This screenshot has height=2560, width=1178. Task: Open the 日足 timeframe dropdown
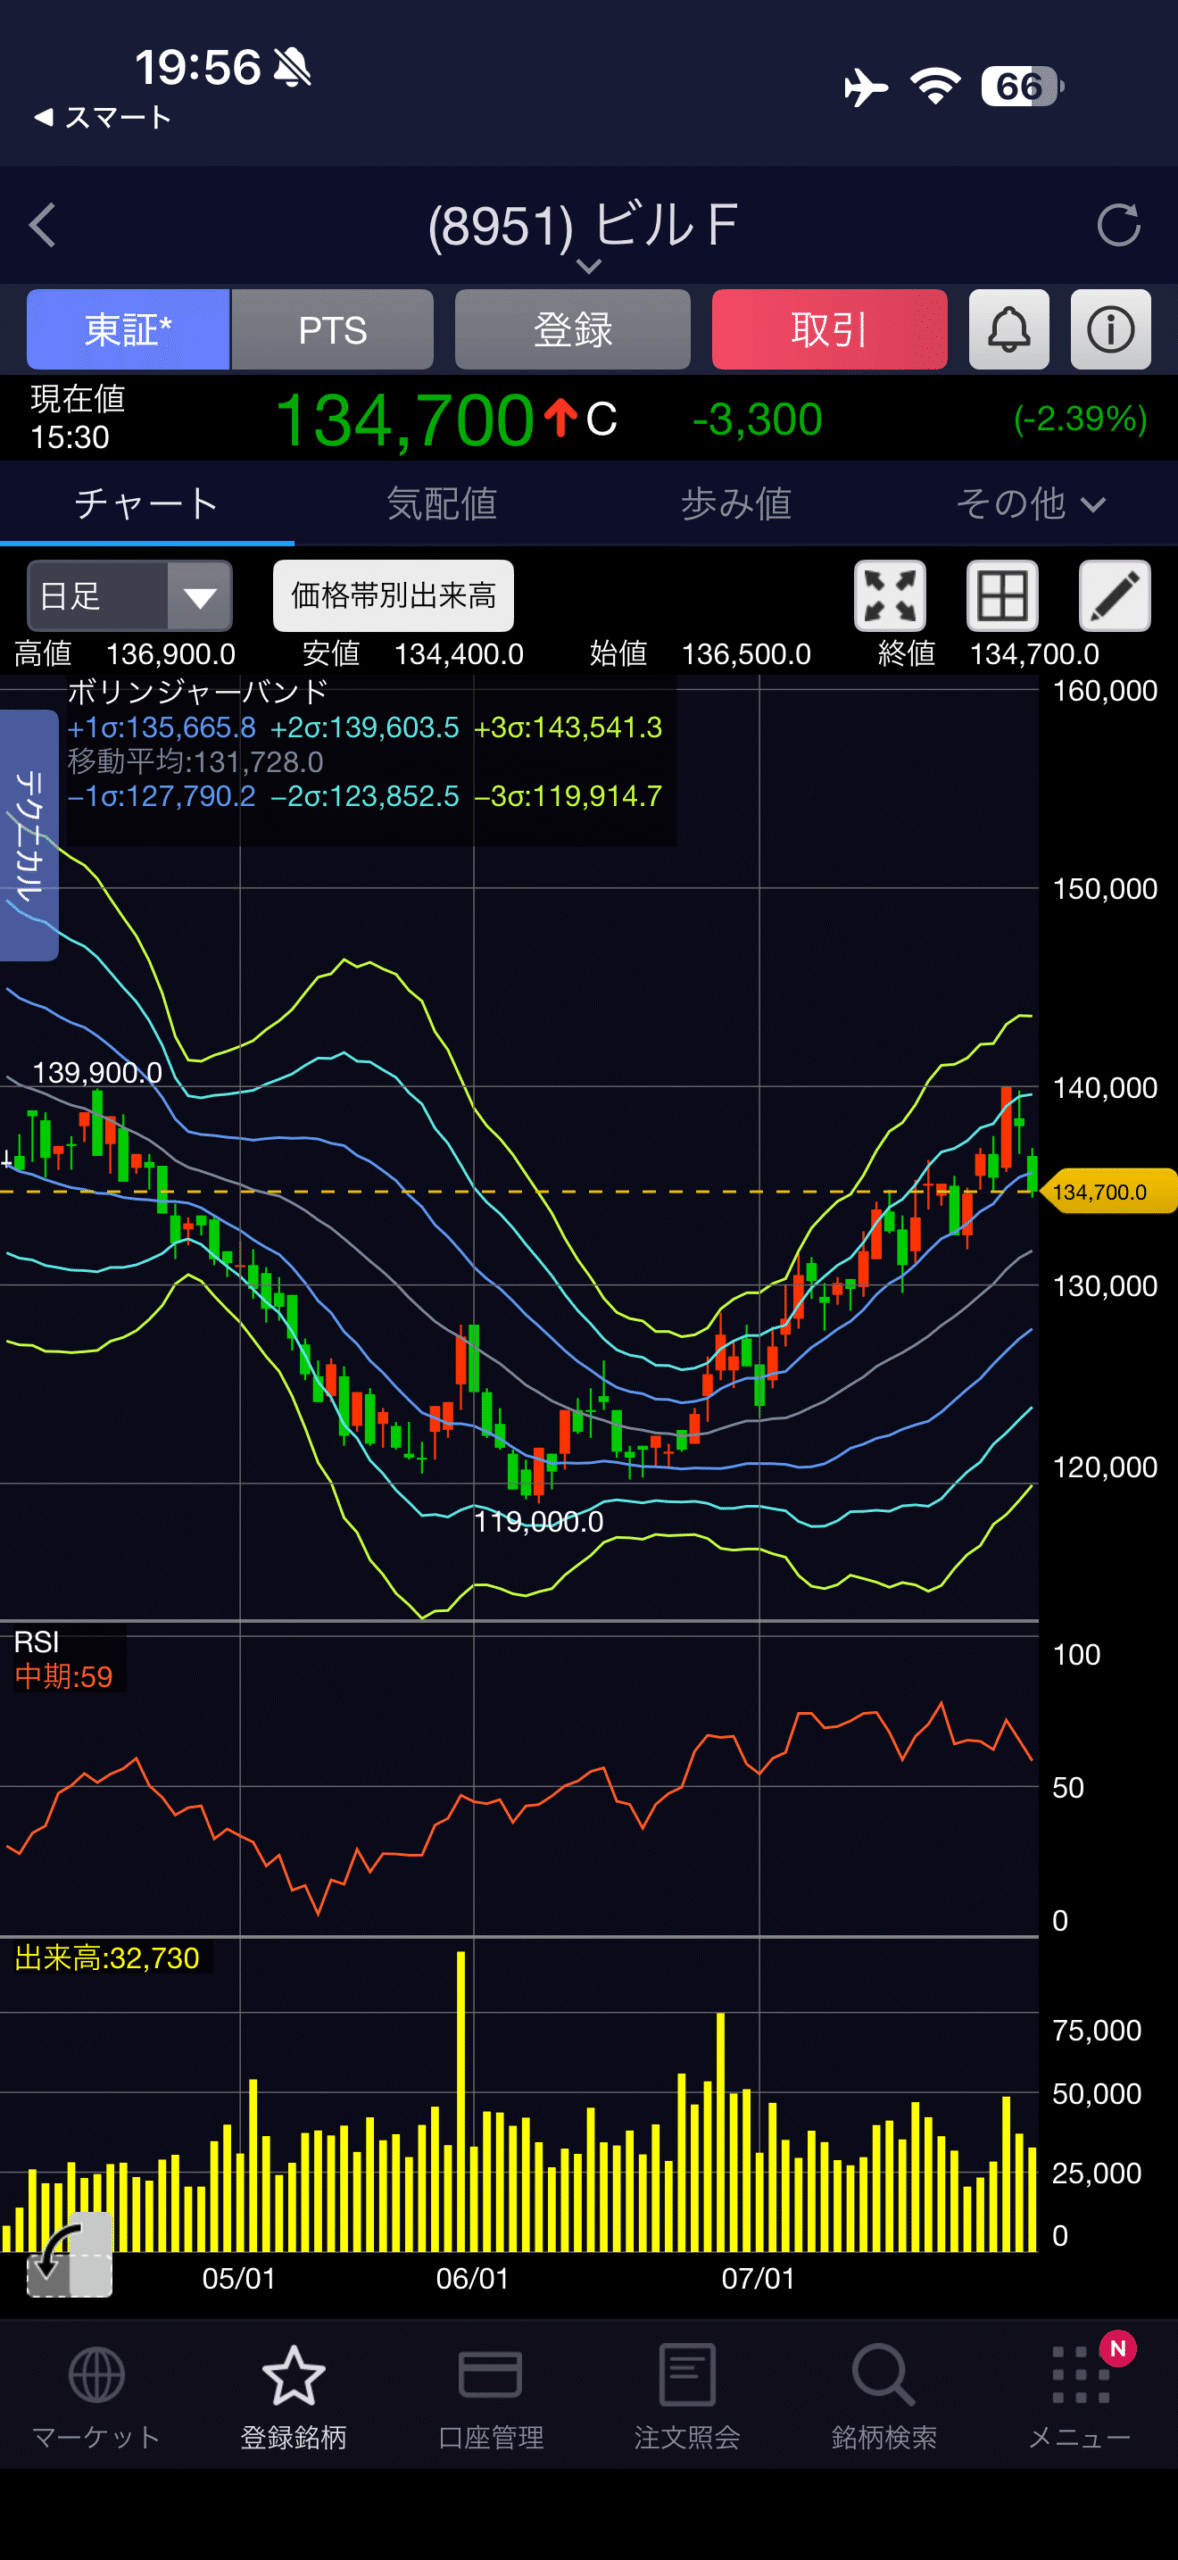[130, 596]
